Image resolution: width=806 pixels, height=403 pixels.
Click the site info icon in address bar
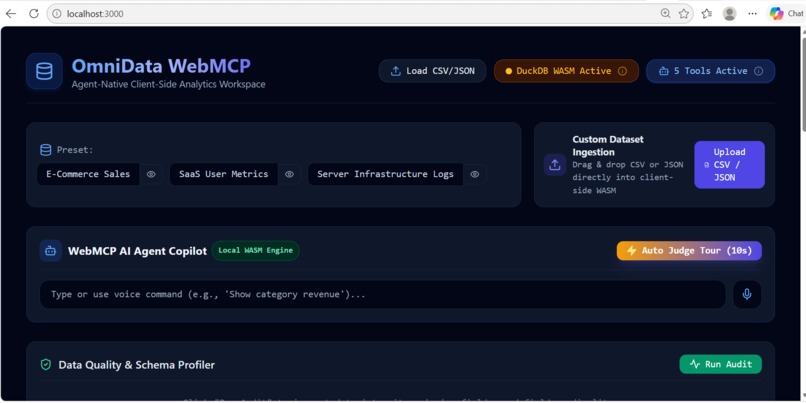tap(57, 14)
